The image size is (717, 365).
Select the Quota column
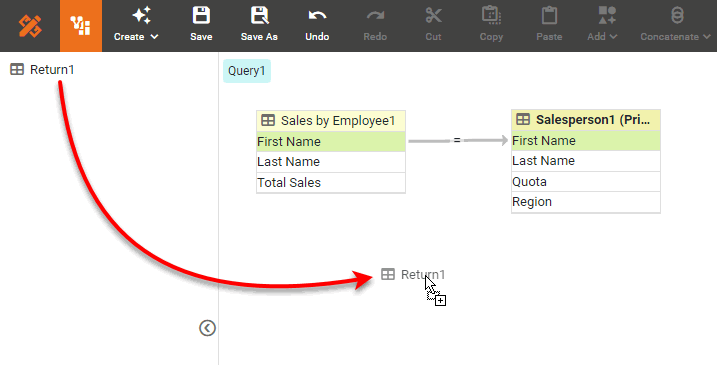click(586, 182)
